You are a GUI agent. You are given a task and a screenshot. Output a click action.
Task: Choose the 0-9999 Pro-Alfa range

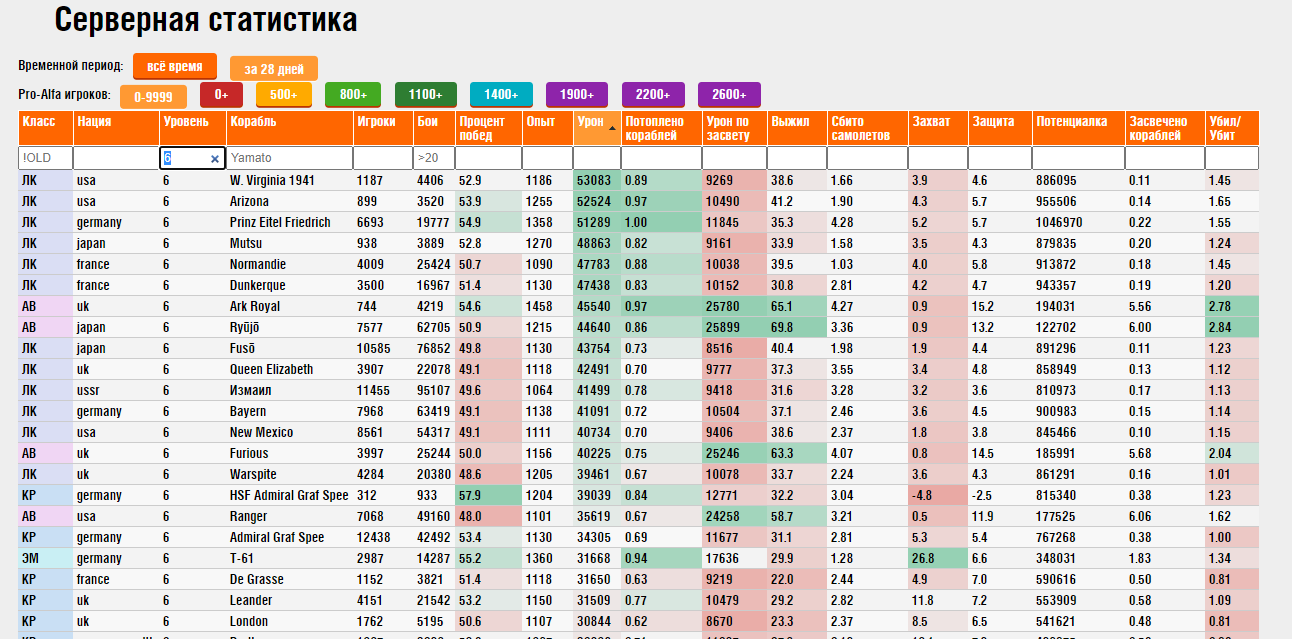click(153, 96)
